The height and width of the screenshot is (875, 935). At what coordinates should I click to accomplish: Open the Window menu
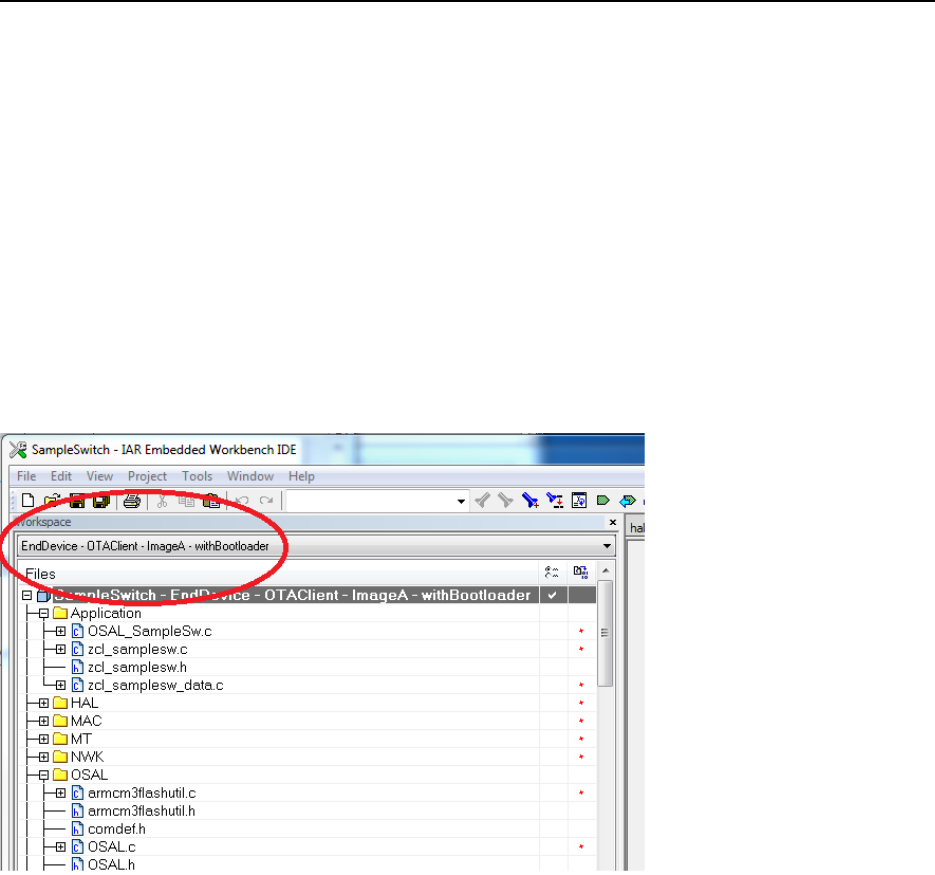(250, 476)
